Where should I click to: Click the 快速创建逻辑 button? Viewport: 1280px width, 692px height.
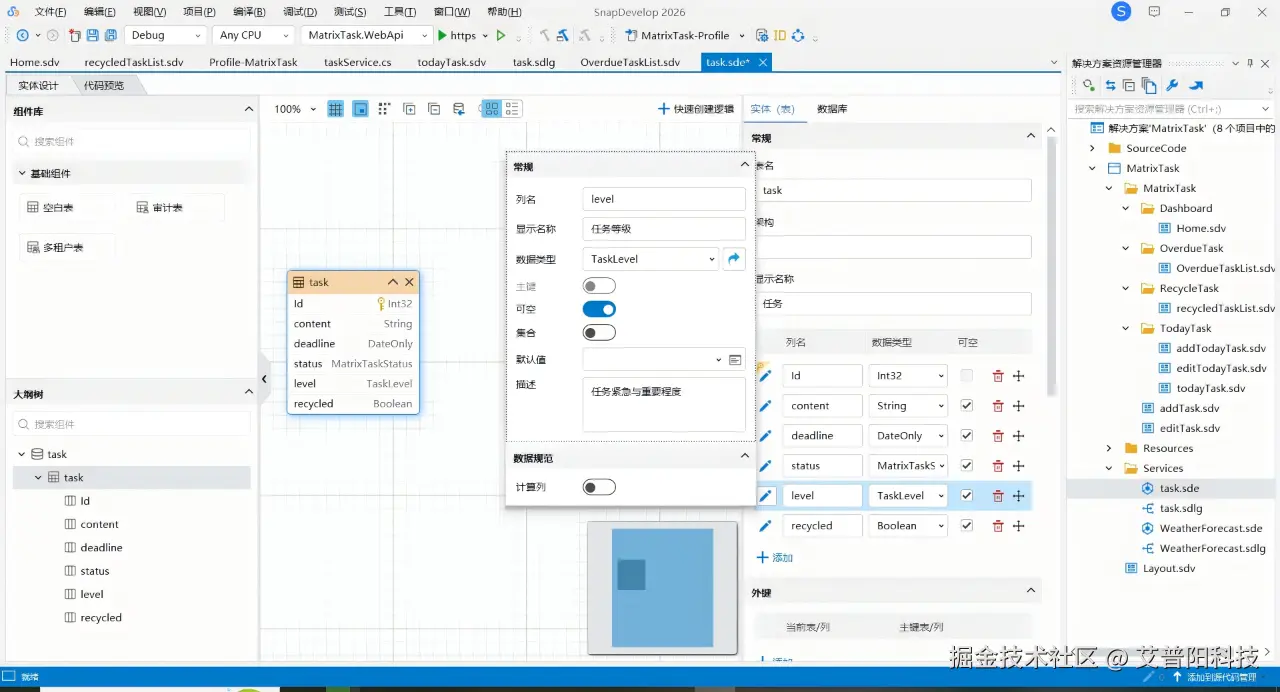pos(695,109)
